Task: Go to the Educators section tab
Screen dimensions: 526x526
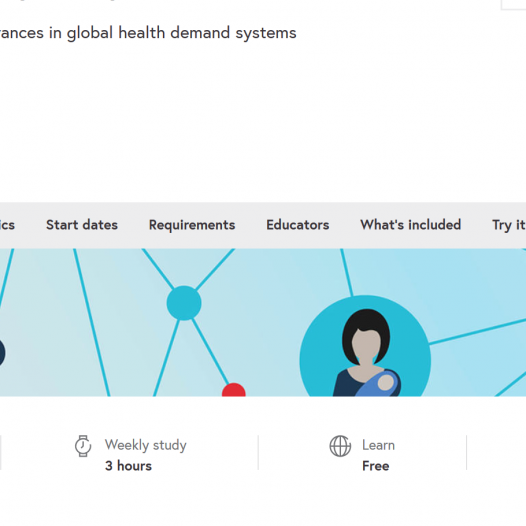Action: coord(298,225)
